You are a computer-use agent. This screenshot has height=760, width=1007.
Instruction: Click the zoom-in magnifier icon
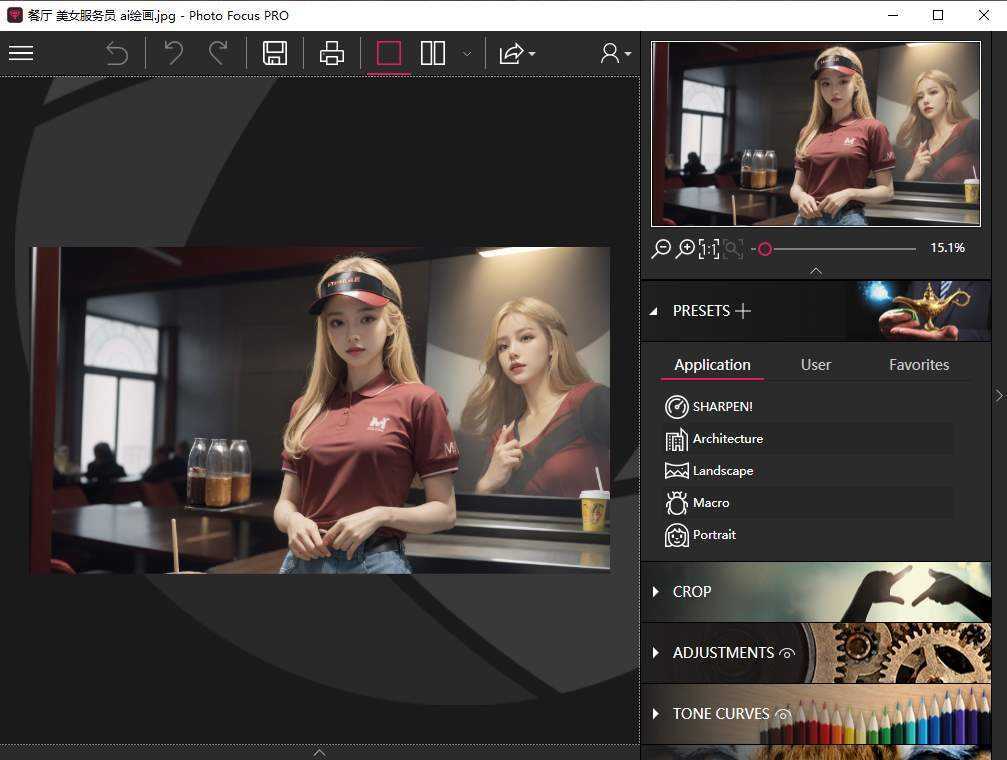click(686, 248)
